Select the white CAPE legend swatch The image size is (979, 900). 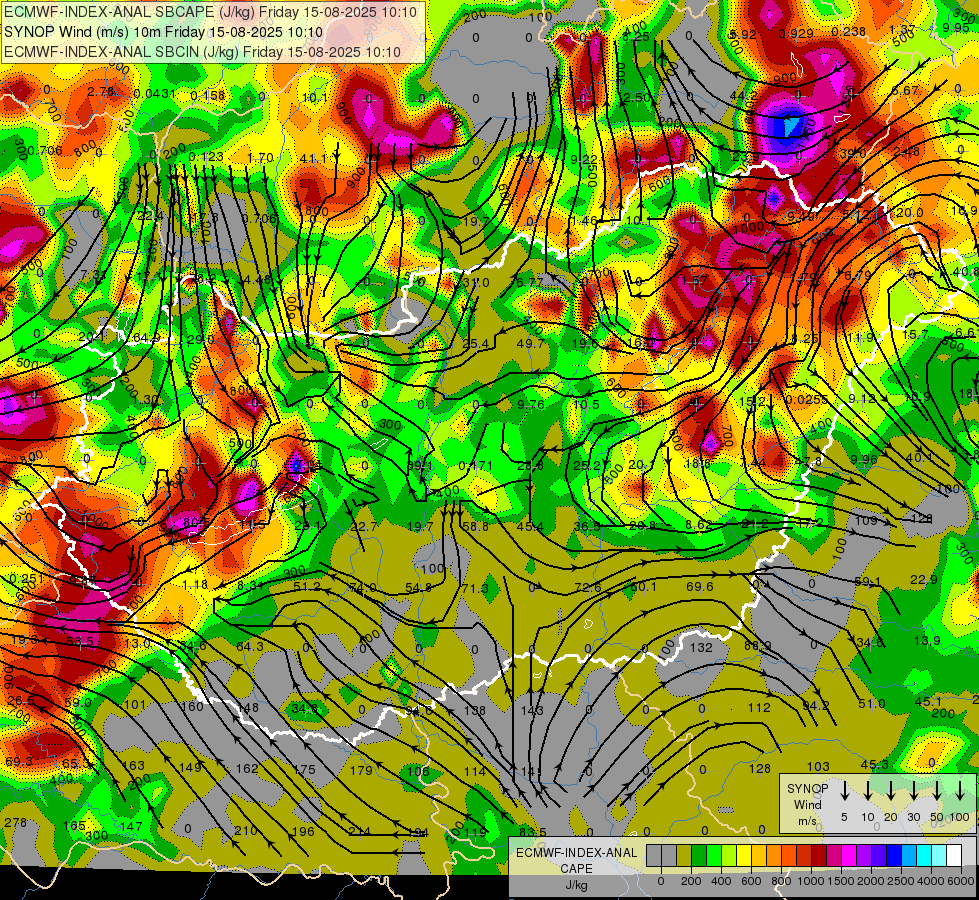tap(954, 855)
